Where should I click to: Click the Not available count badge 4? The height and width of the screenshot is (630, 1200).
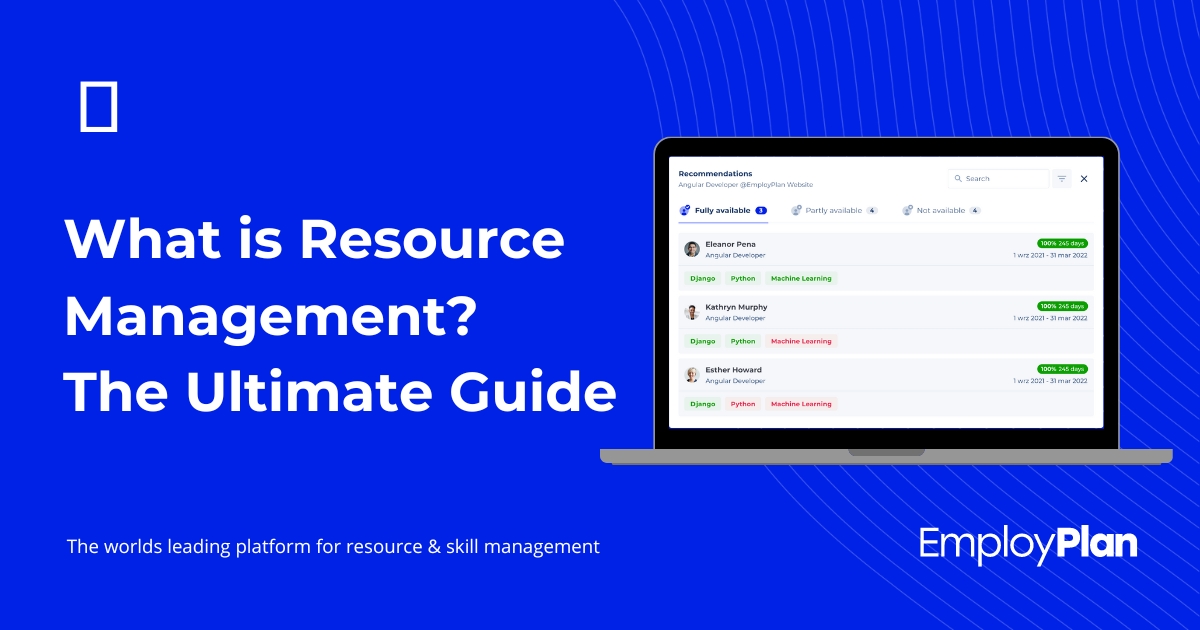(x=975, y=211)
